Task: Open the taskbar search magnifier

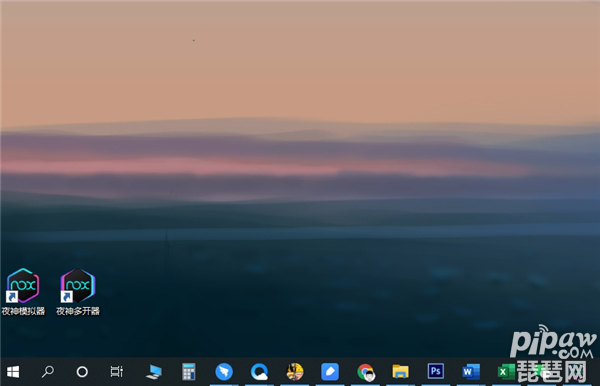Action: (48, 371)
